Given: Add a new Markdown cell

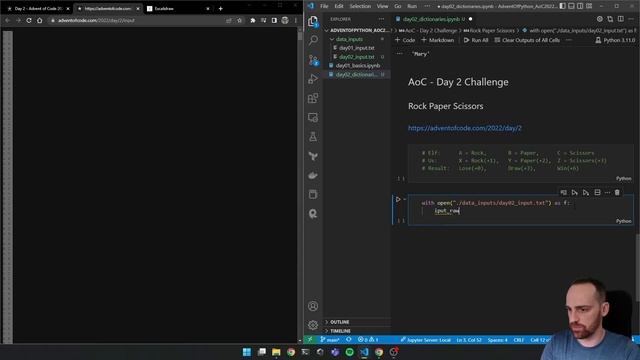Looking at the screenshot, I should (438, 40).
